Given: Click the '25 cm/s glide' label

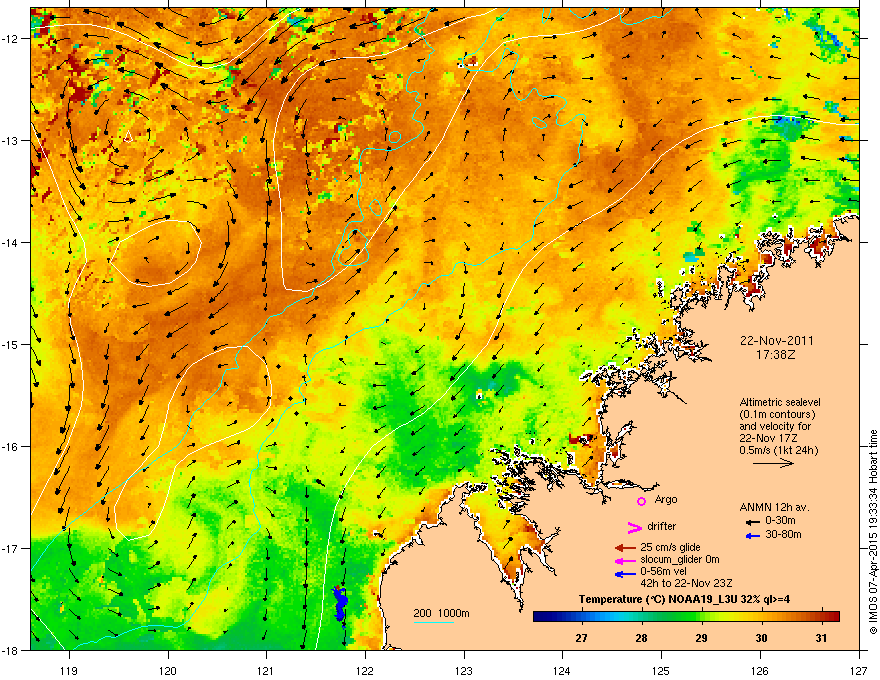Looking at the screenshot, I should [x=670, y=547].
